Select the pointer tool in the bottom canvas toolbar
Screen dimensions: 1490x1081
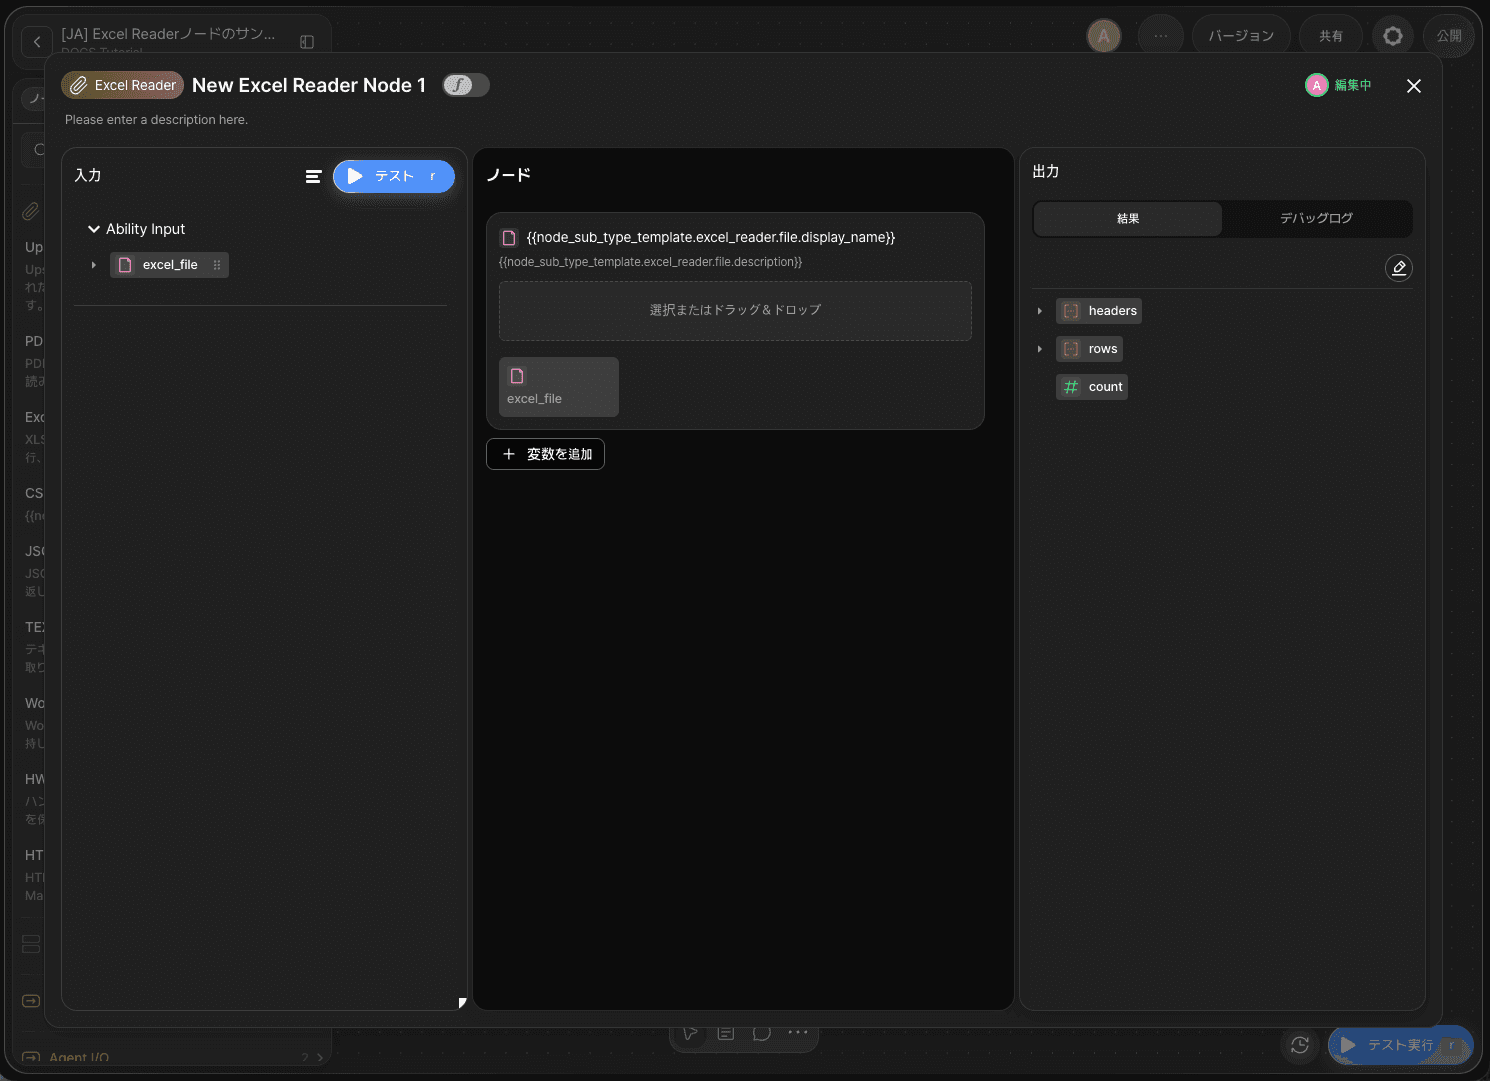(x=690, y=1033)
